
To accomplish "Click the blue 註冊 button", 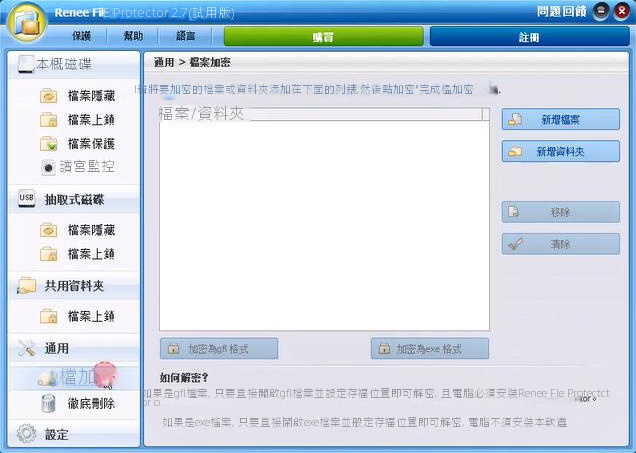I will point(529,37).
